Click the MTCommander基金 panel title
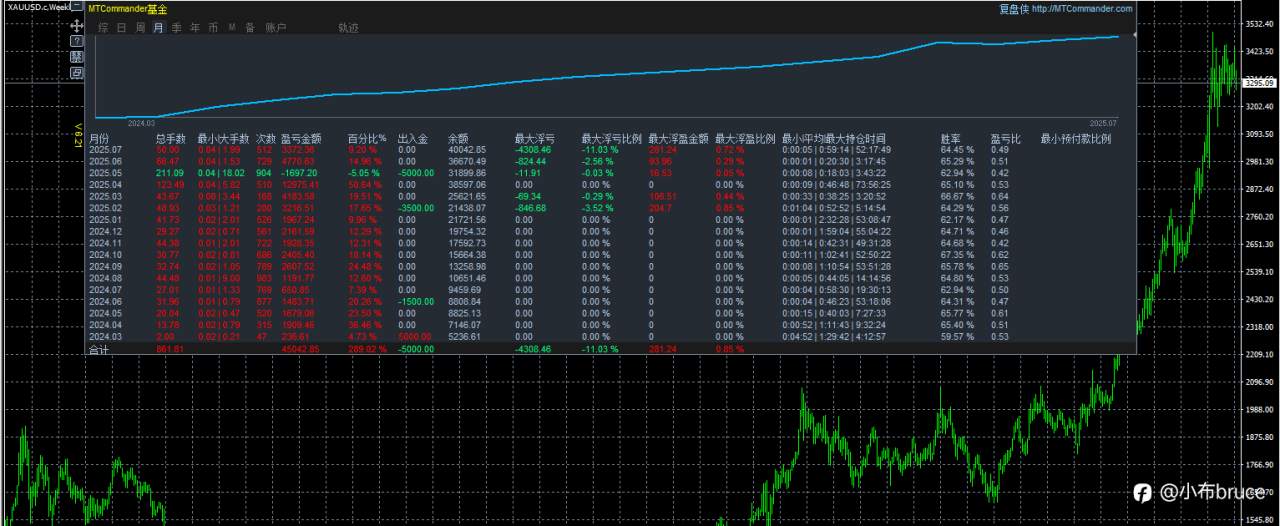The image size is (1280, 526). (128, 9)
